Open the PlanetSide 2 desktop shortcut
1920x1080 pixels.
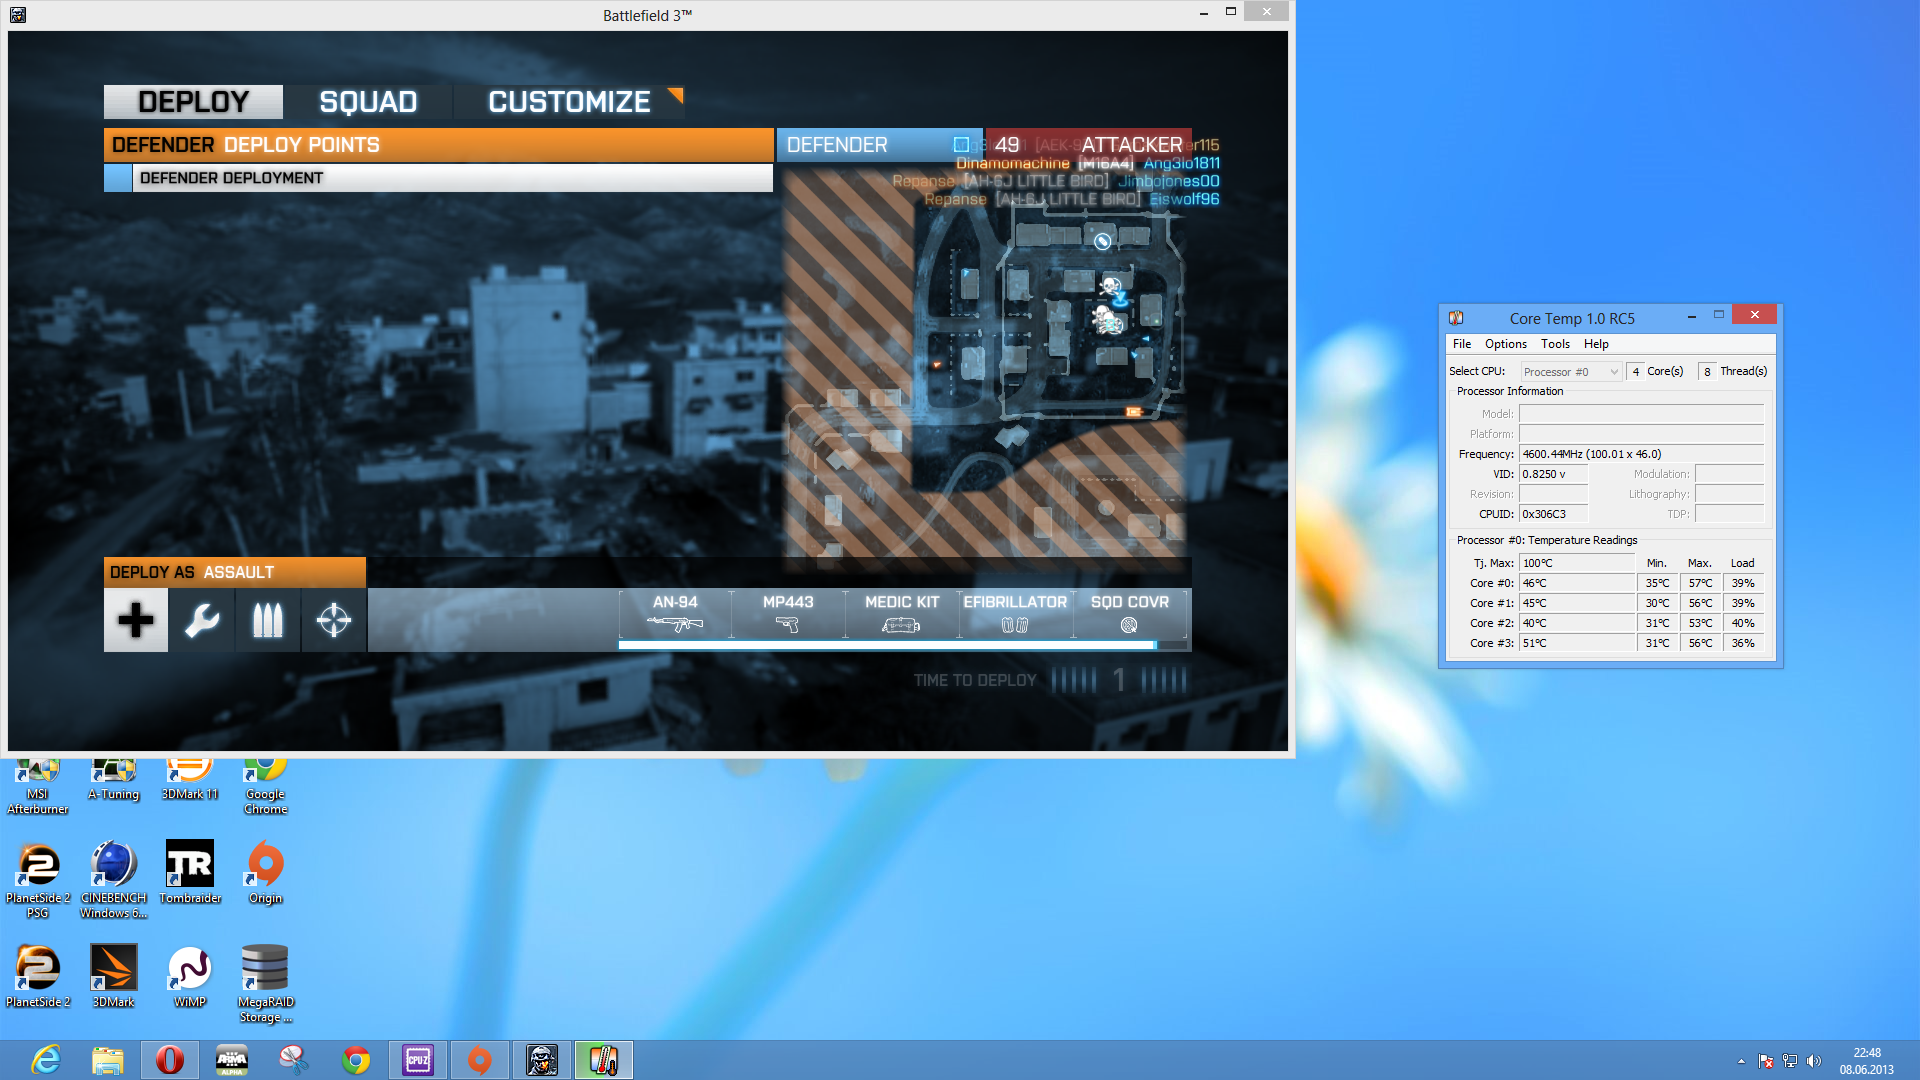pyautogui.click(x=38, y=976)
